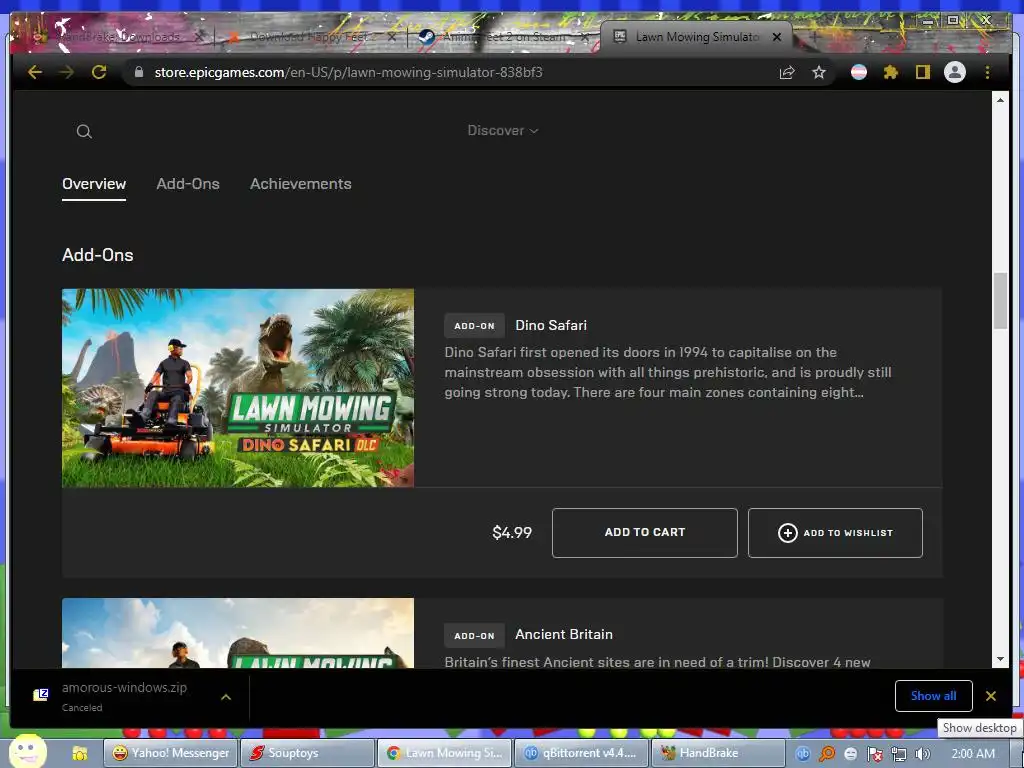Open the Ancient Britain add-on title
Viewport: 1024px width, 768px height.
(564, 635)
